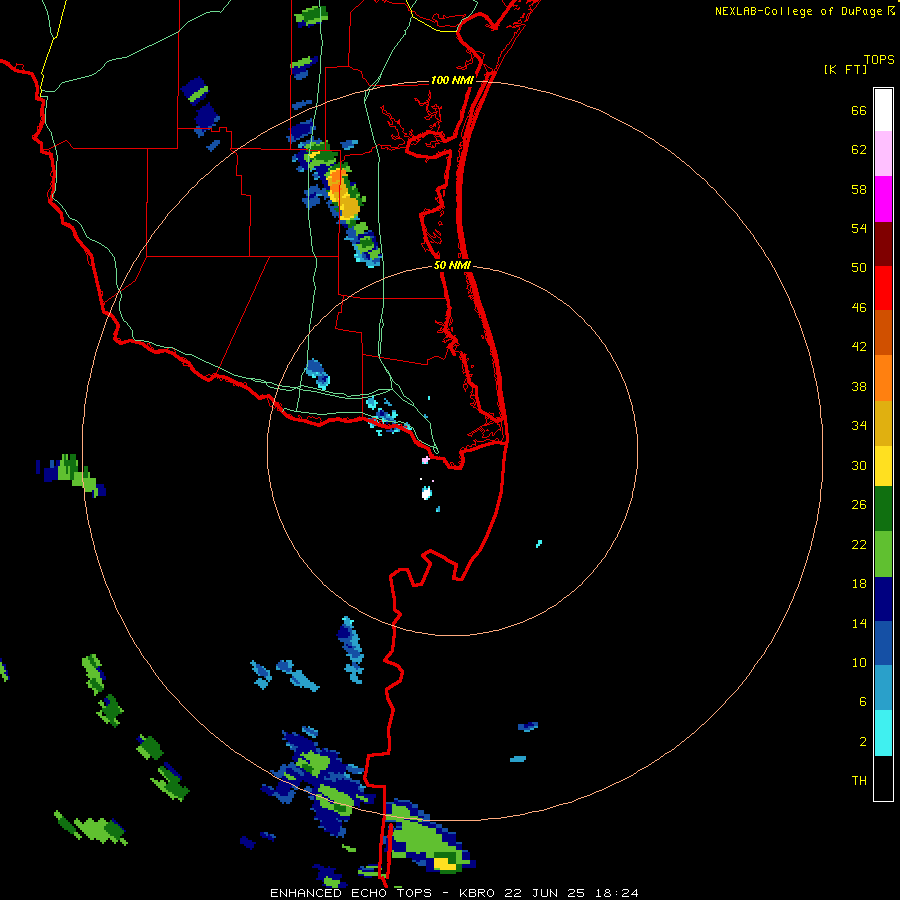Image resolution: width=900 pixels, height=900 pixels.
Task: Select the 50 legend value
Action: (859, 268)
